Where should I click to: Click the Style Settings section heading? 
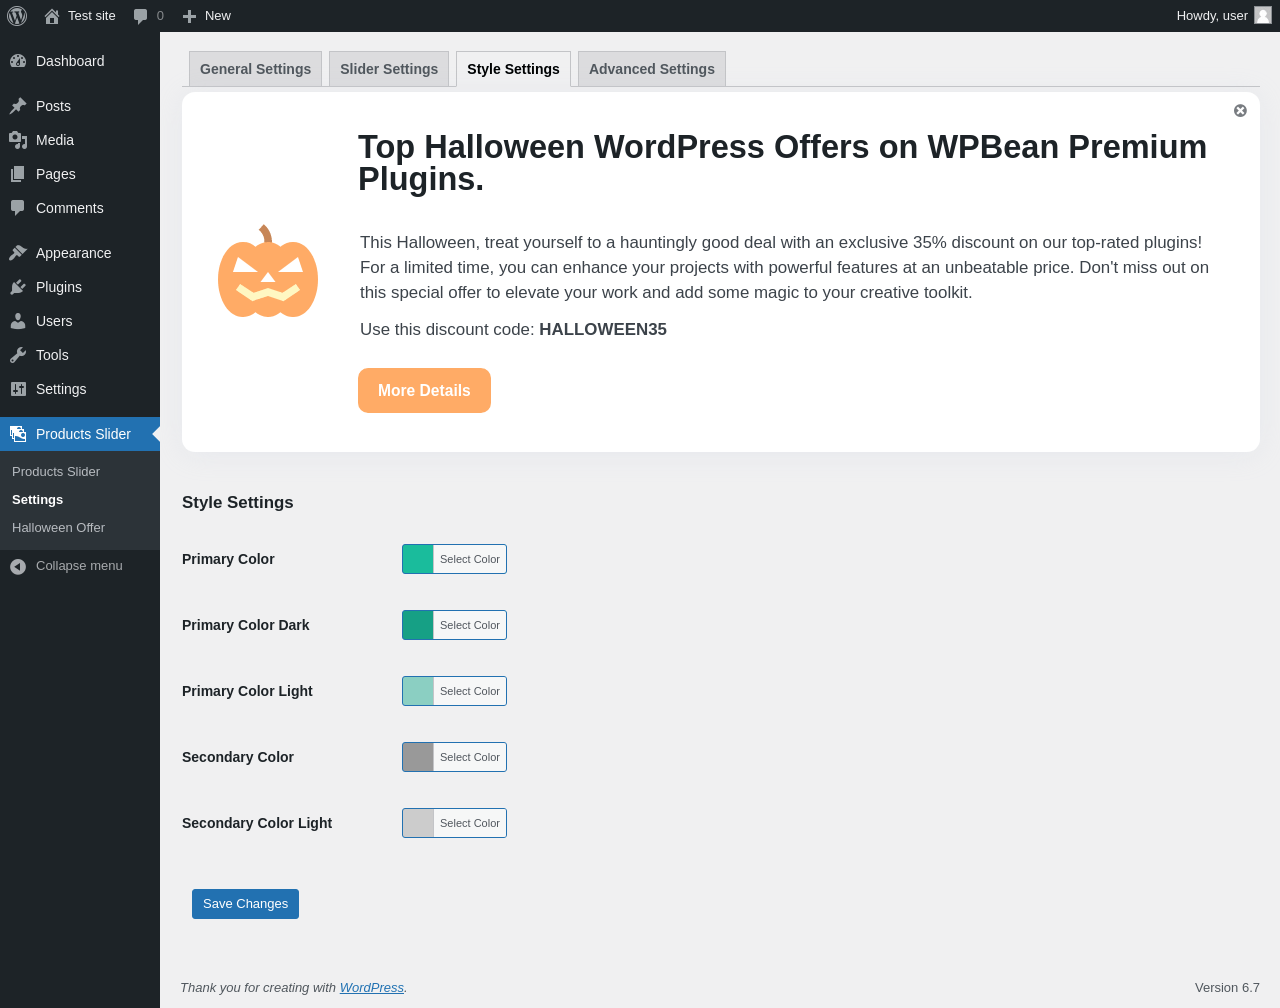click(x=238, y=503)
